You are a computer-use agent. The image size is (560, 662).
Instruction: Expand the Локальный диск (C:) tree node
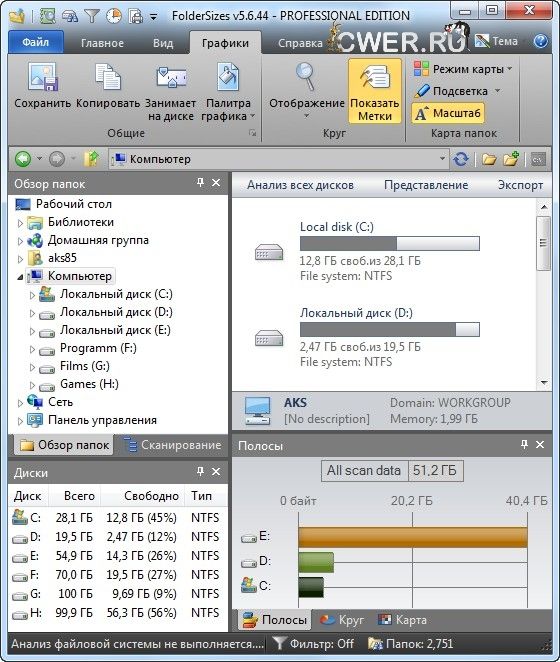tap(32, 295)
